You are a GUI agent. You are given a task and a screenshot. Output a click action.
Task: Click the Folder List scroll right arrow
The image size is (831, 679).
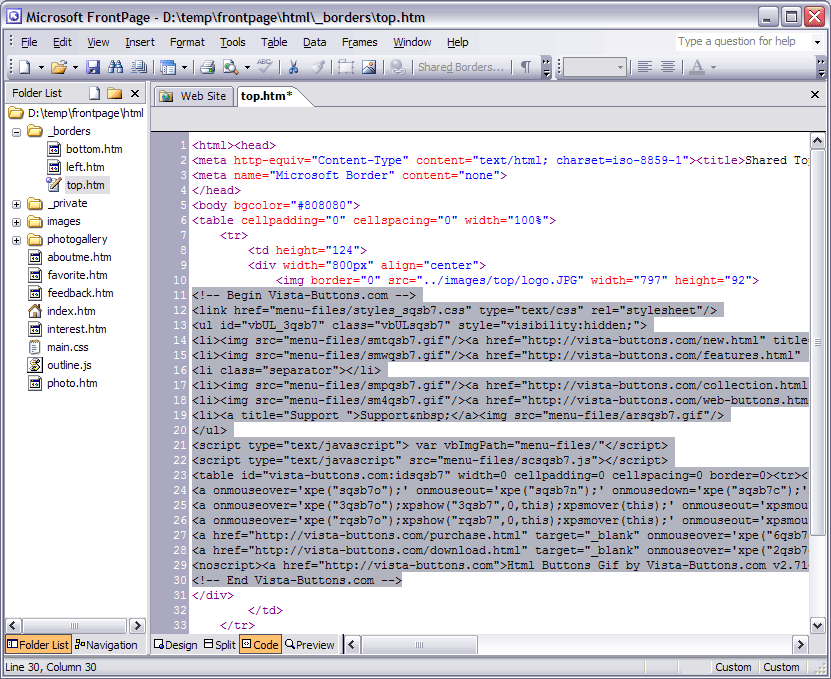tap(137, 625)
